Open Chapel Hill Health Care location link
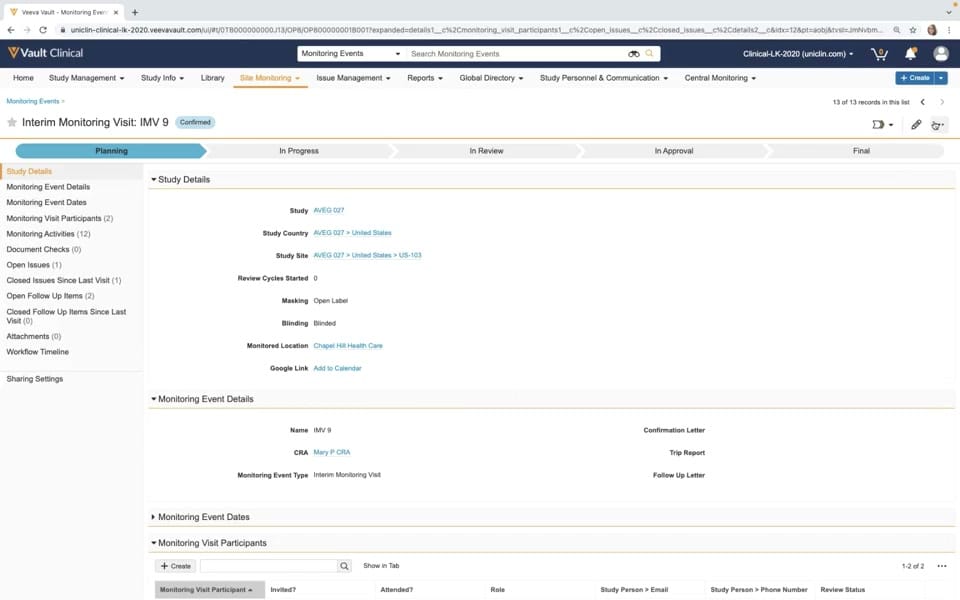The width and height of the screenshot is (960, 600). 348,346
